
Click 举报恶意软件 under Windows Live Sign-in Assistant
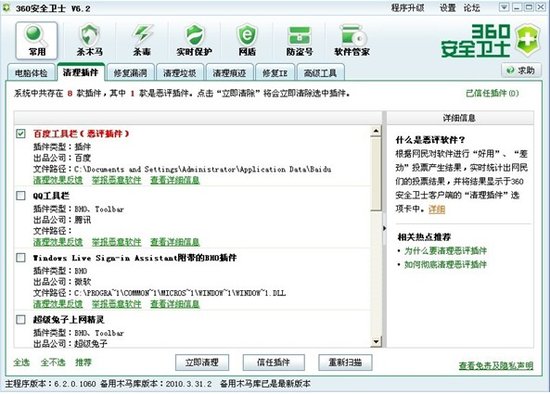[116, 304]
